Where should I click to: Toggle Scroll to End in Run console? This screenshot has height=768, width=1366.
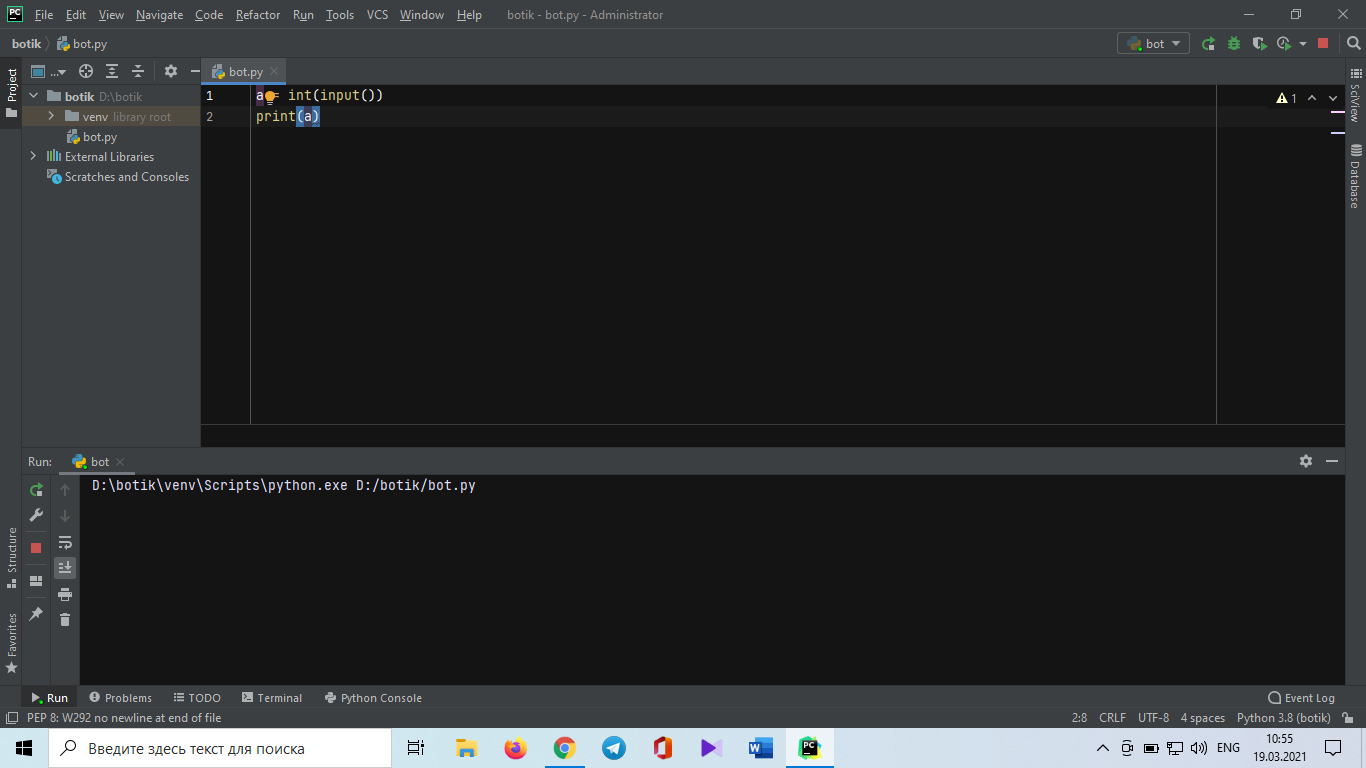[65, 568]
